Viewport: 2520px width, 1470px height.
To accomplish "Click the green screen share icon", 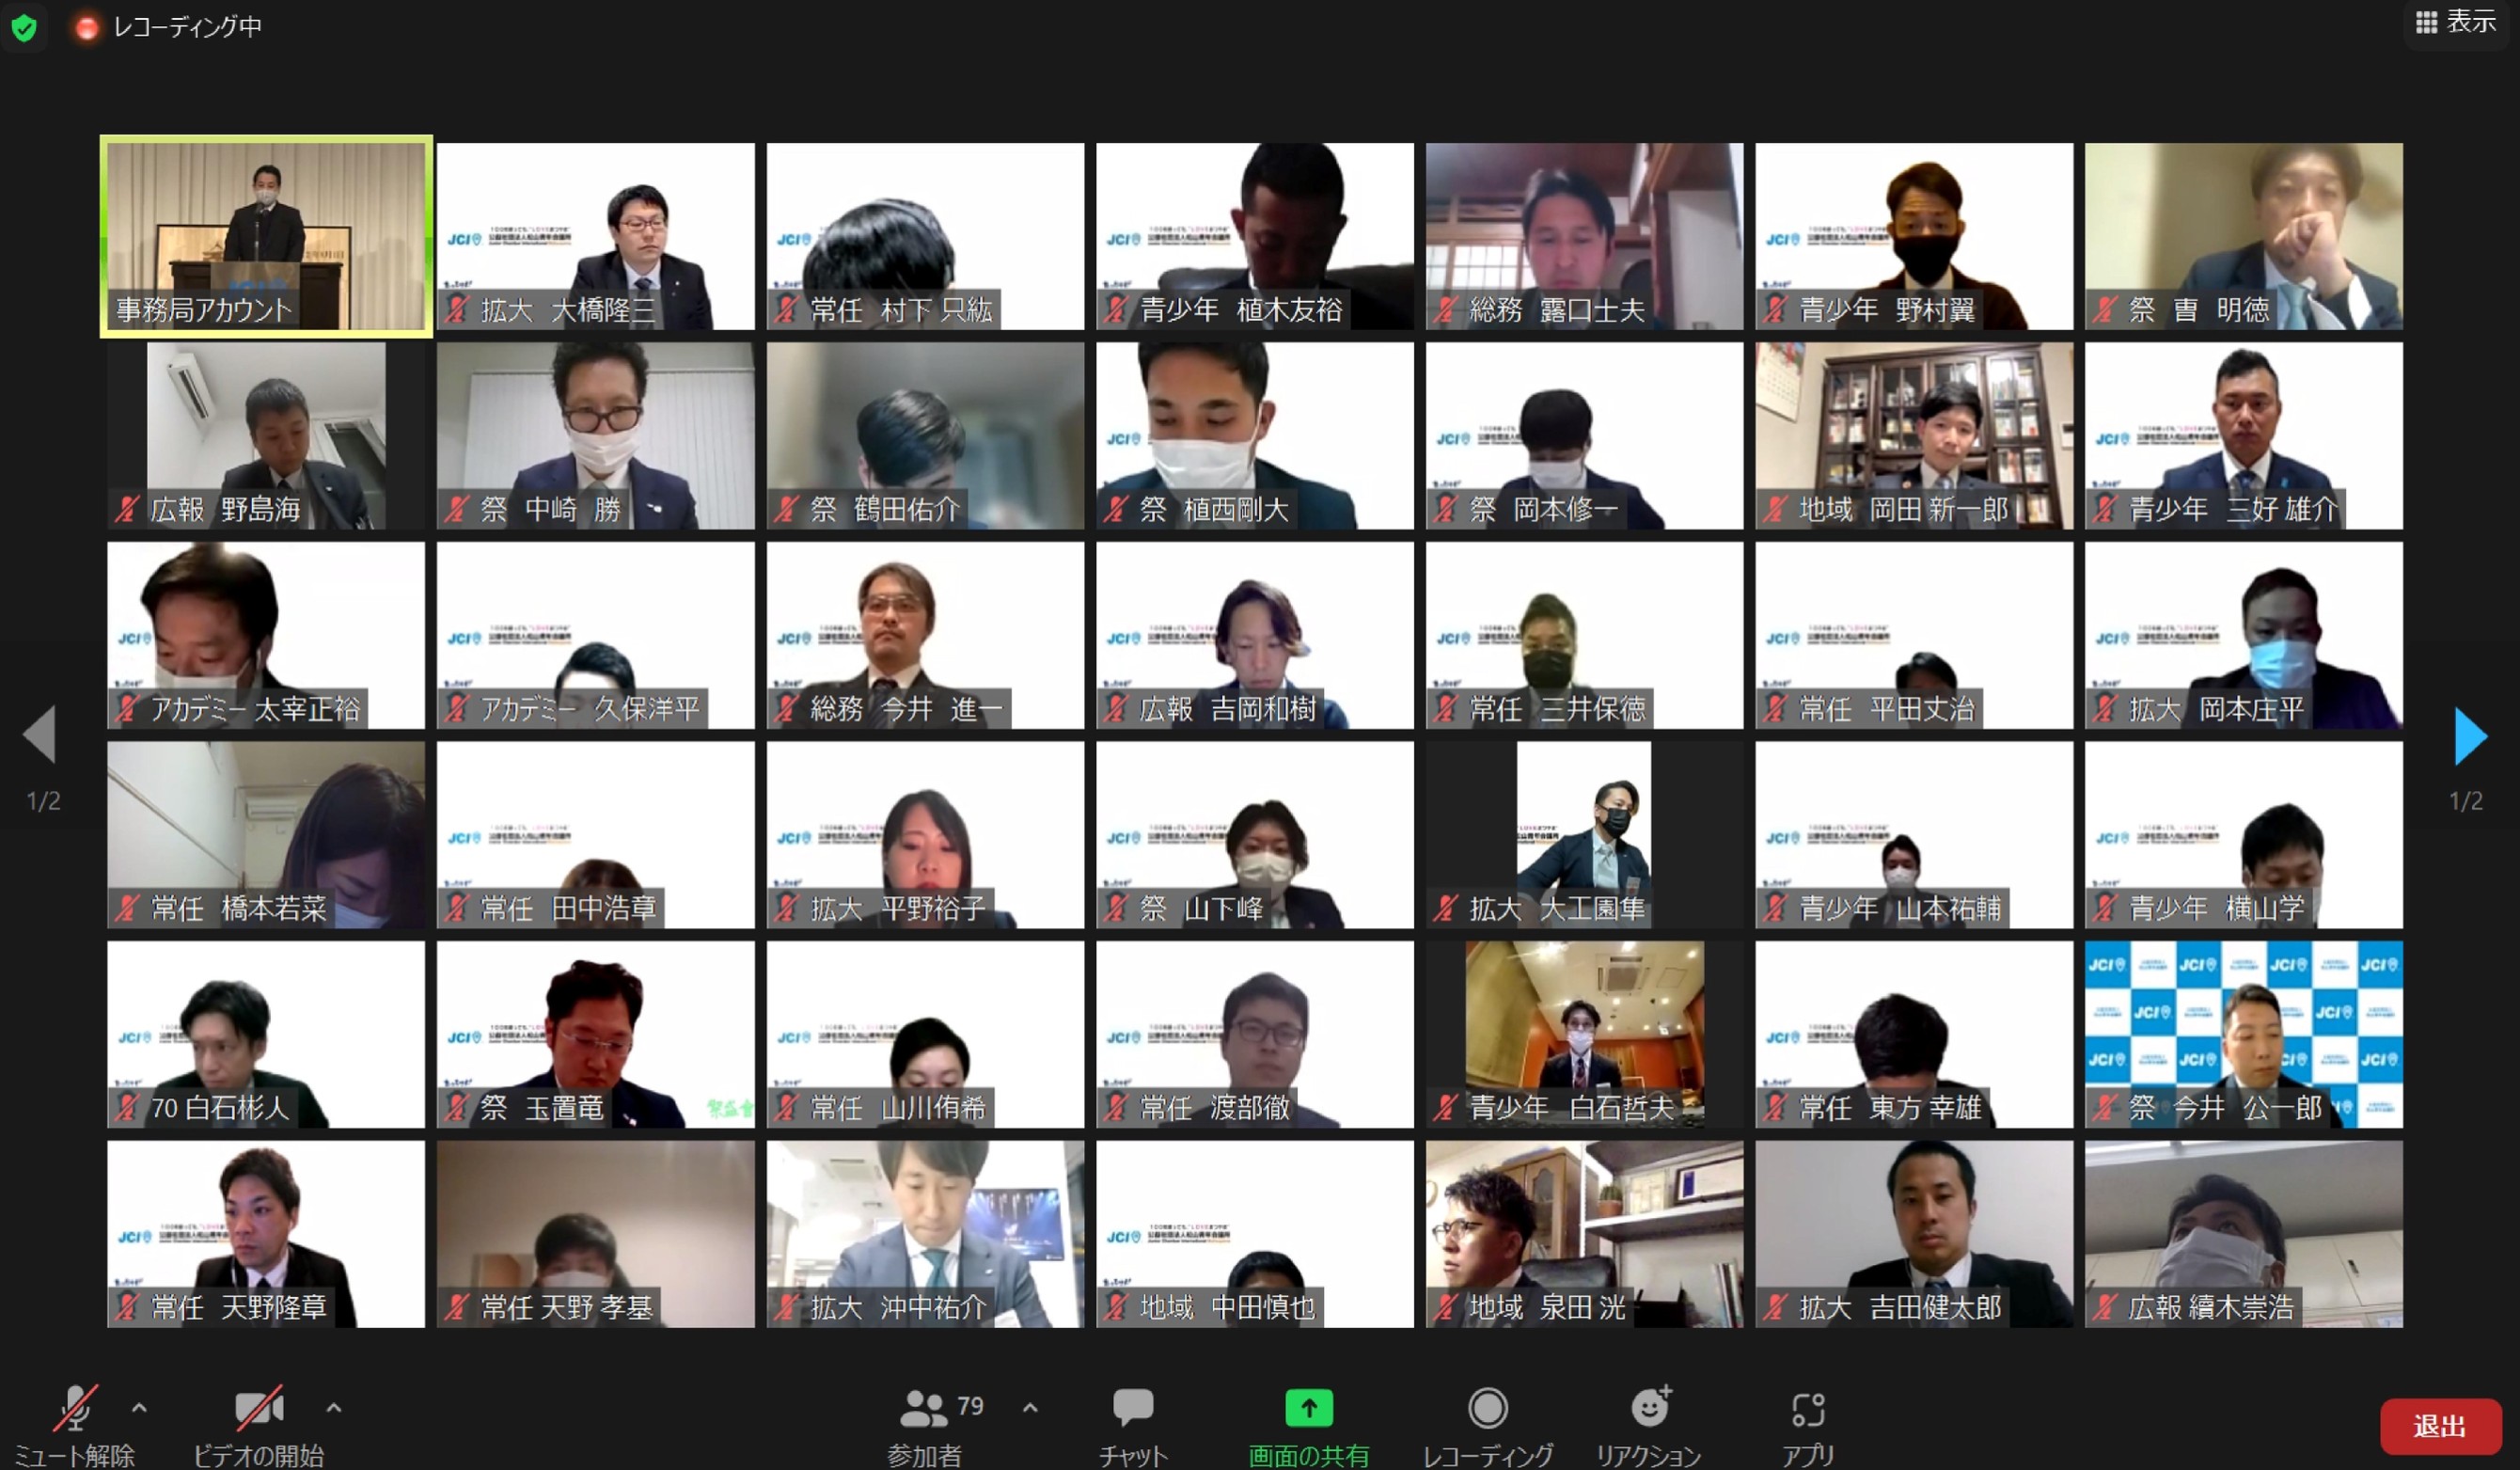I will tap(1308, 1408).
